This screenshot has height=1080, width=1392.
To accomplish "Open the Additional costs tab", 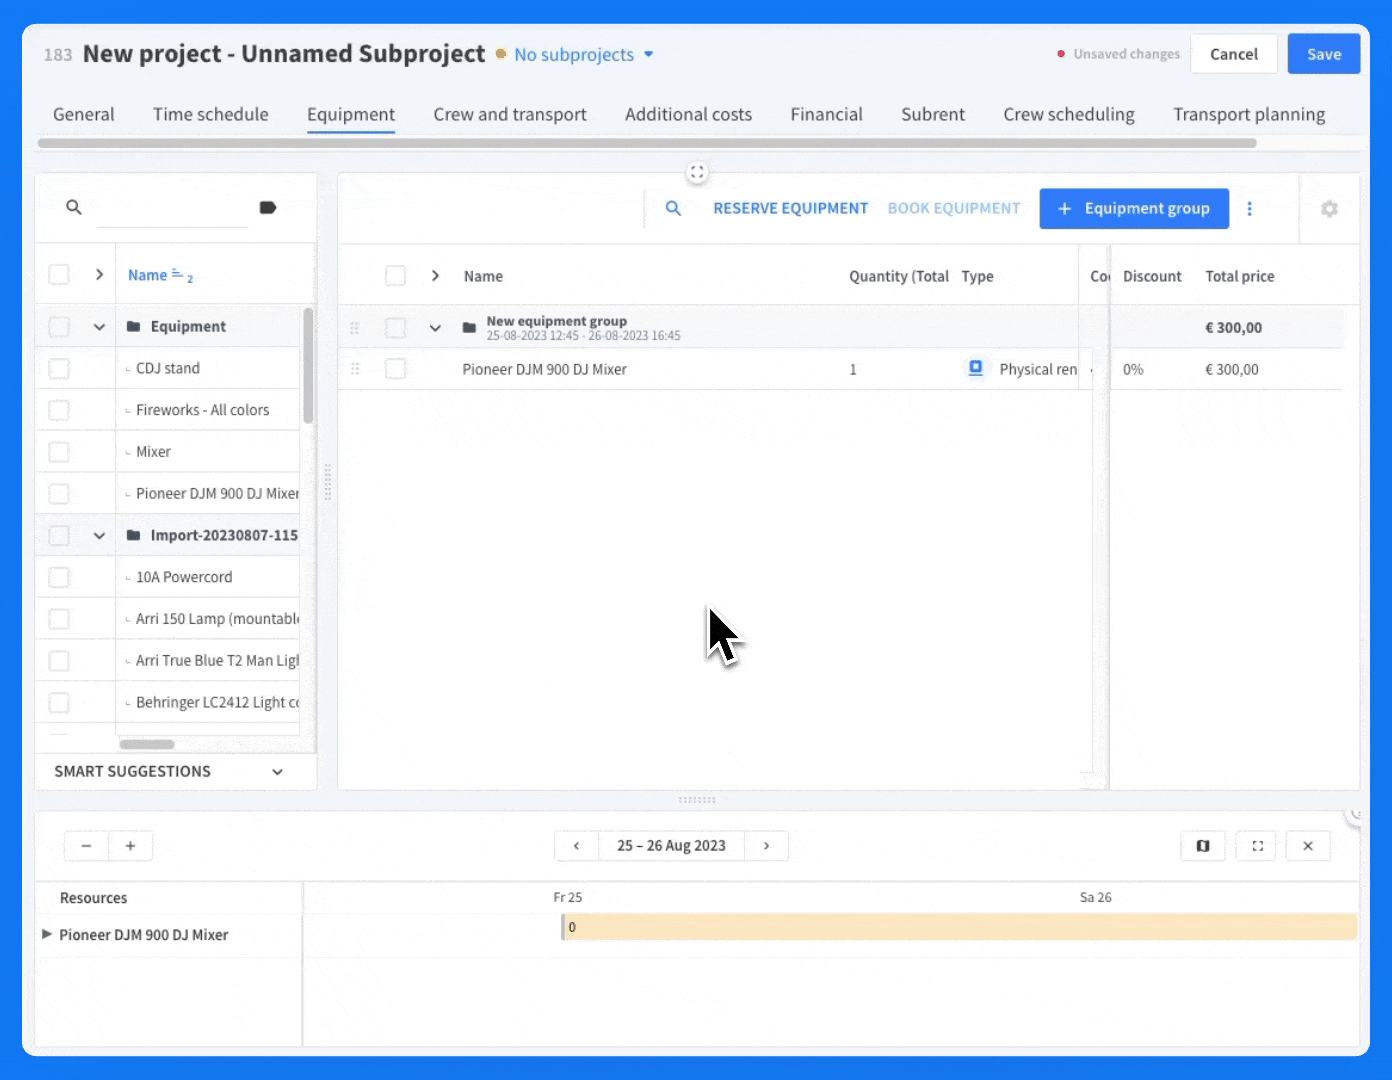I will (688, 114).
